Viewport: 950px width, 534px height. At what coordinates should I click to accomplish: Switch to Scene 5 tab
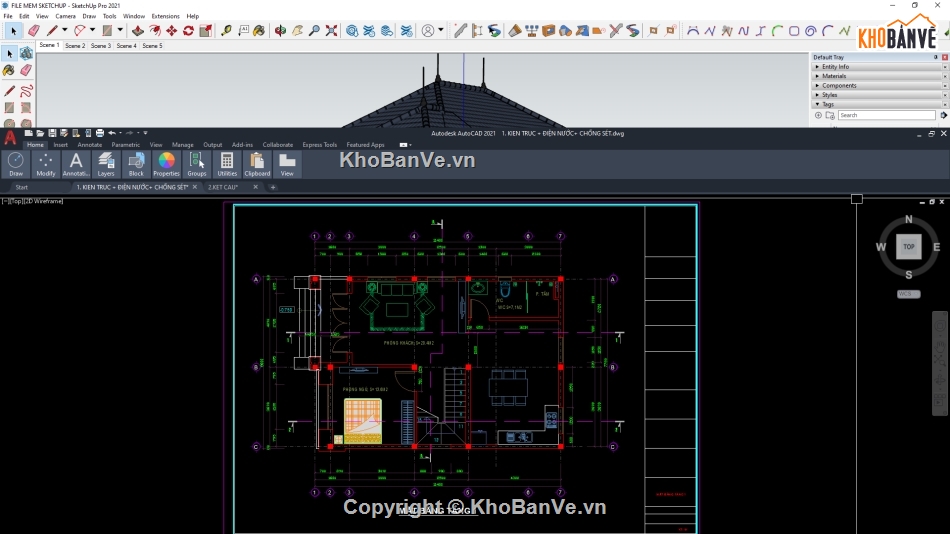point(152,45)
